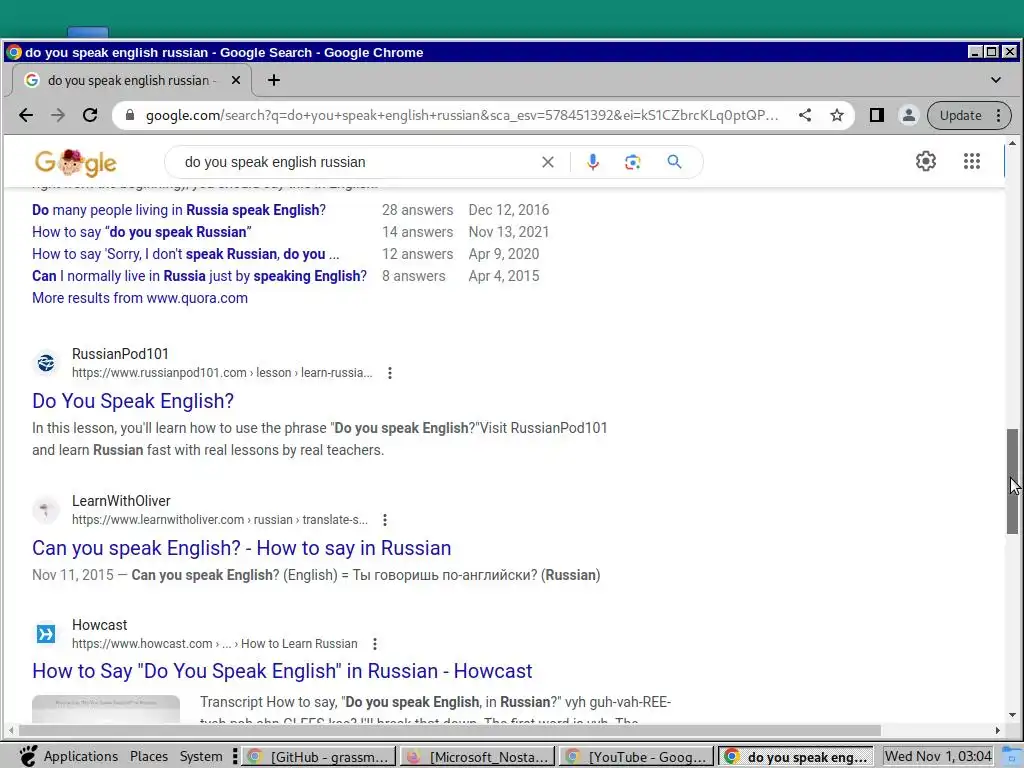Click the browser forward arrow
Viewport: 1024px width, 768px height.
pyautogui.click(x=58, y=116)
